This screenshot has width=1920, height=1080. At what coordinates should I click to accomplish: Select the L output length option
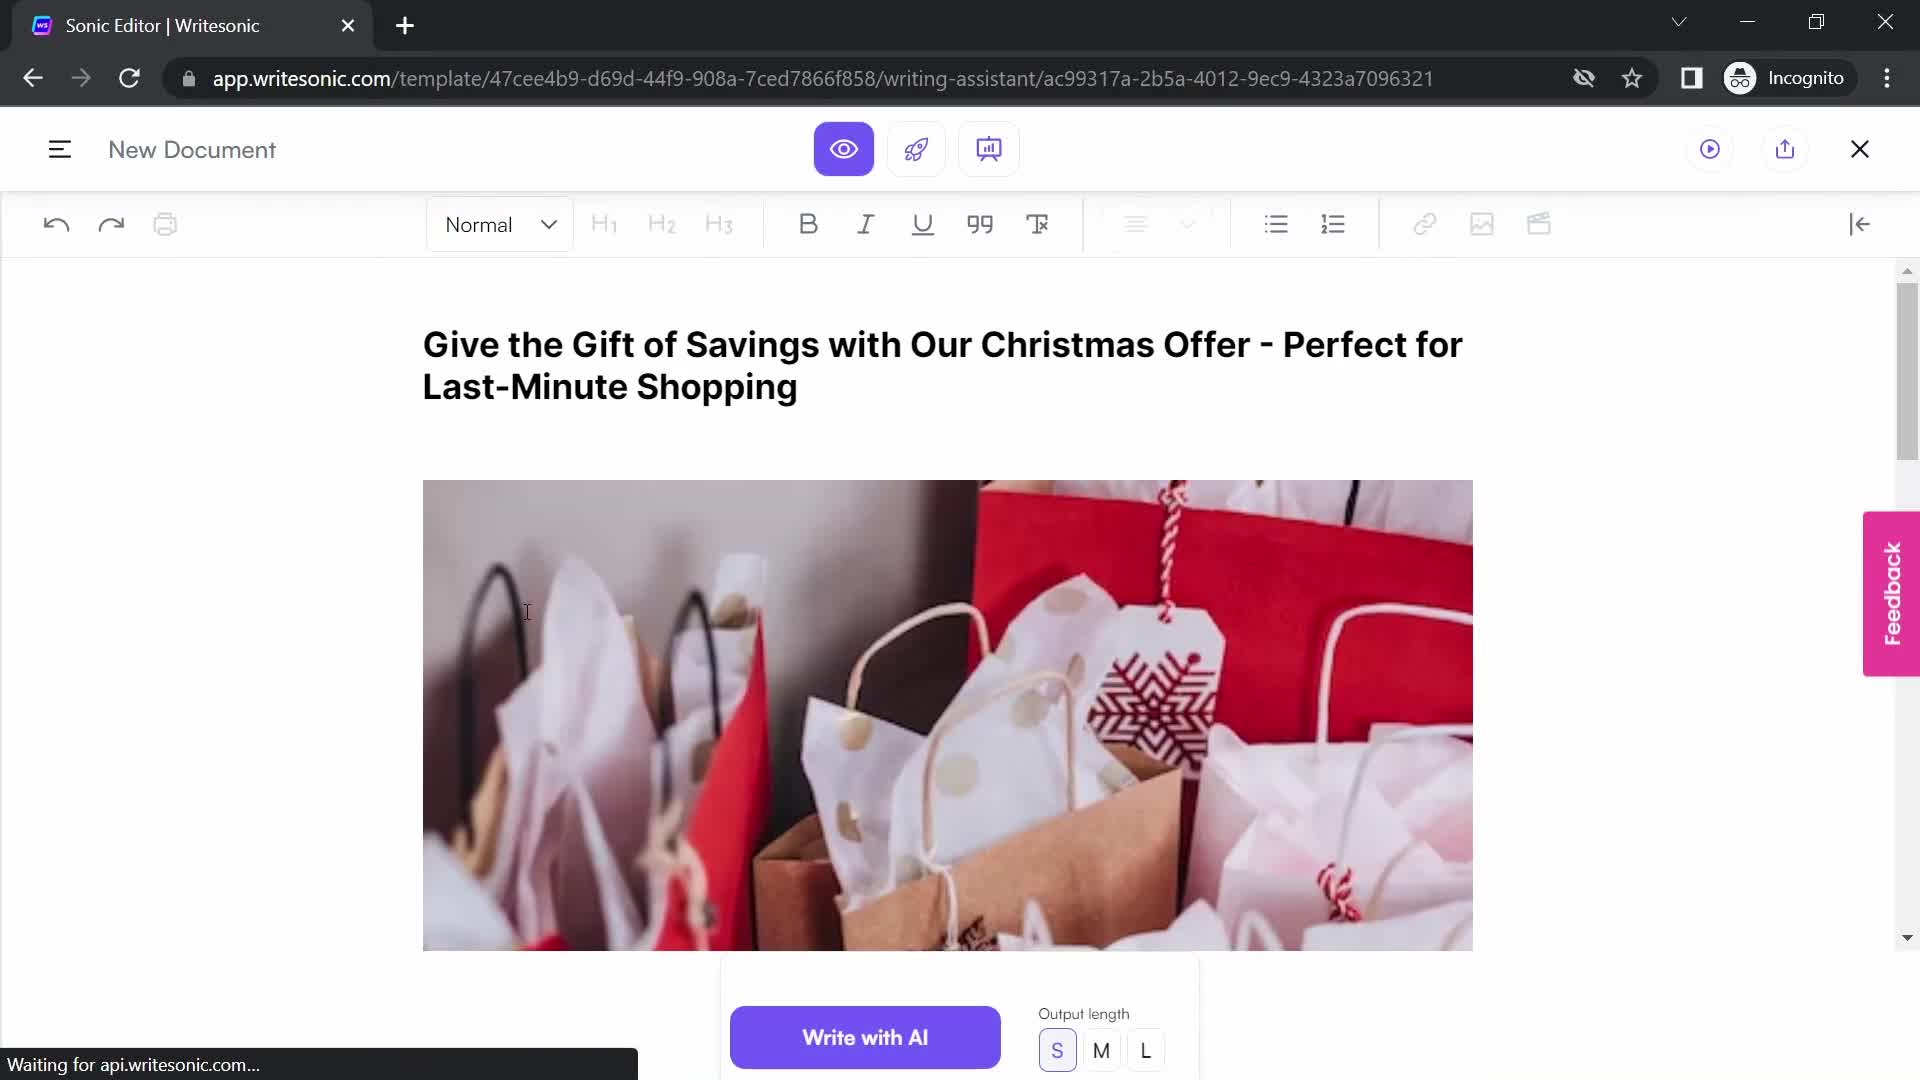(1145, 1050)
